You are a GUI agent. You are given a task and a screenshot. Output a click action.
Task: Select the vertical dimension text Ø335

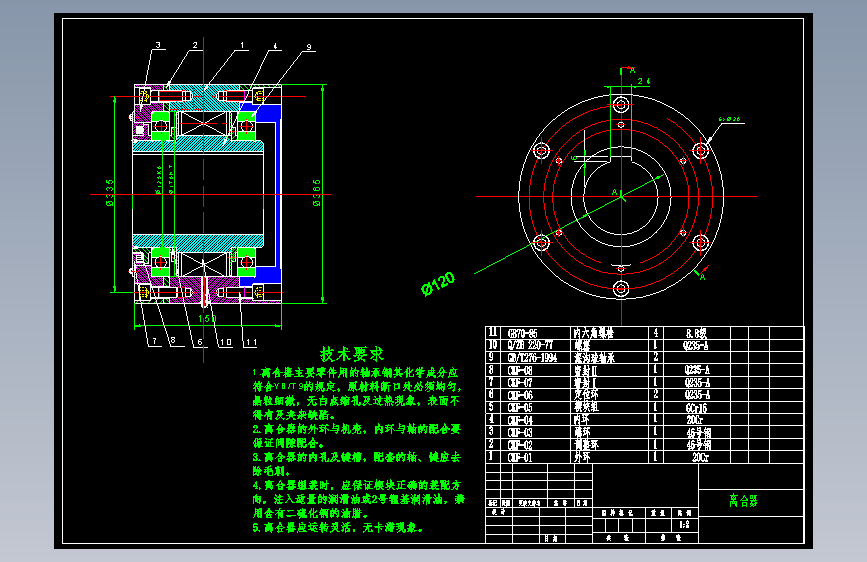click(x=109, y=192)
